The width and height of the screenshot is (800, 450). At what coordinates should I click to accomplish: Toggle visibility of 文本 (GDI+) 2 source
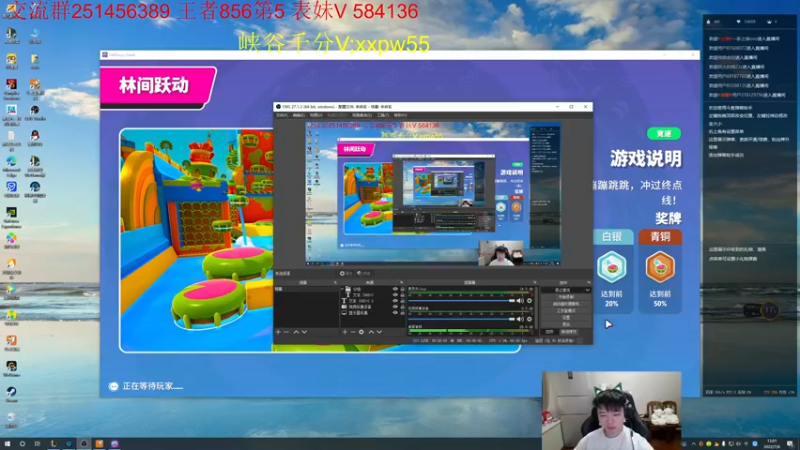(395, 301)
